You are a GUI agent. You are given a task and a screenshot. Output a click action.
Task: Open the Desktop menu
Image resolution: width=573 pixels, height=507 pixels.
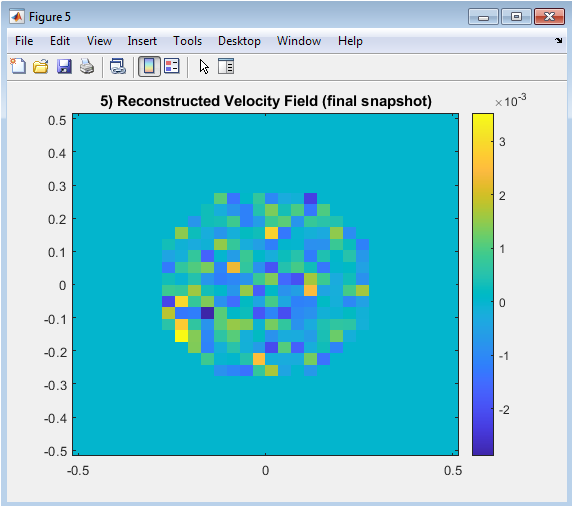(x=239, y=41)
